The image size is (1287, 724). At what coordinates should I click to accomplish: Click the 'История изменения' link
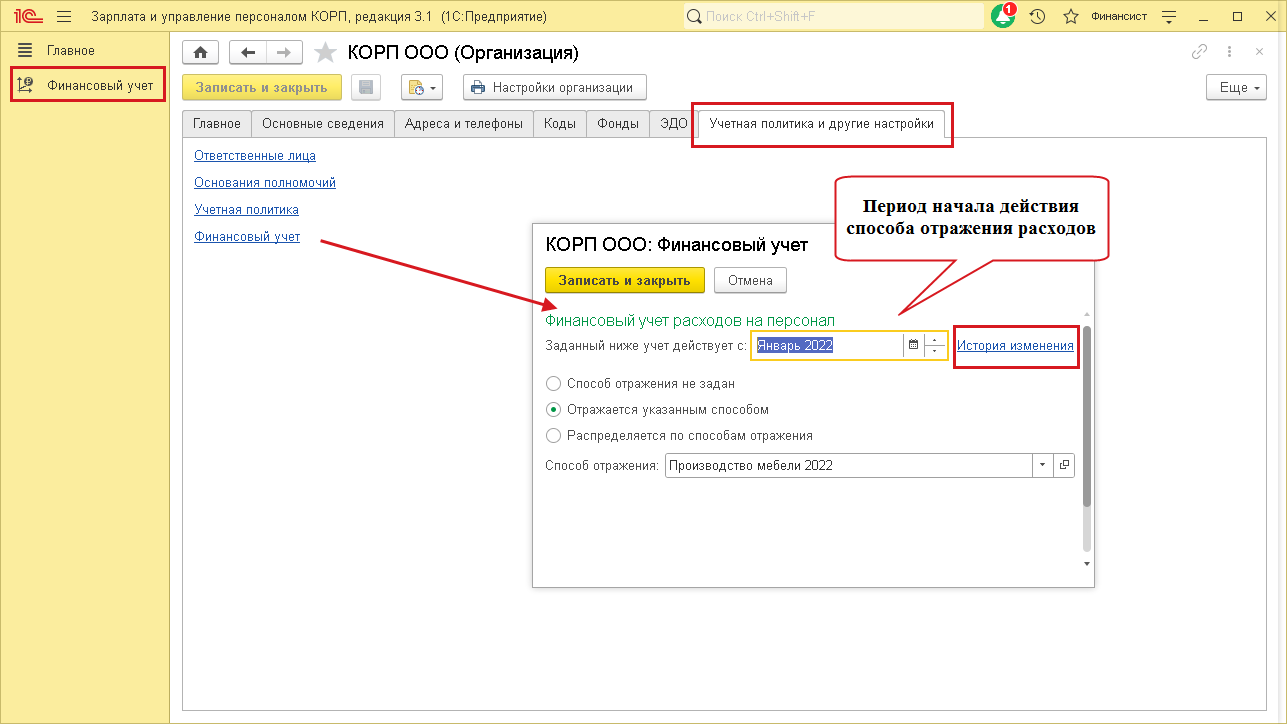(1015, 345)
